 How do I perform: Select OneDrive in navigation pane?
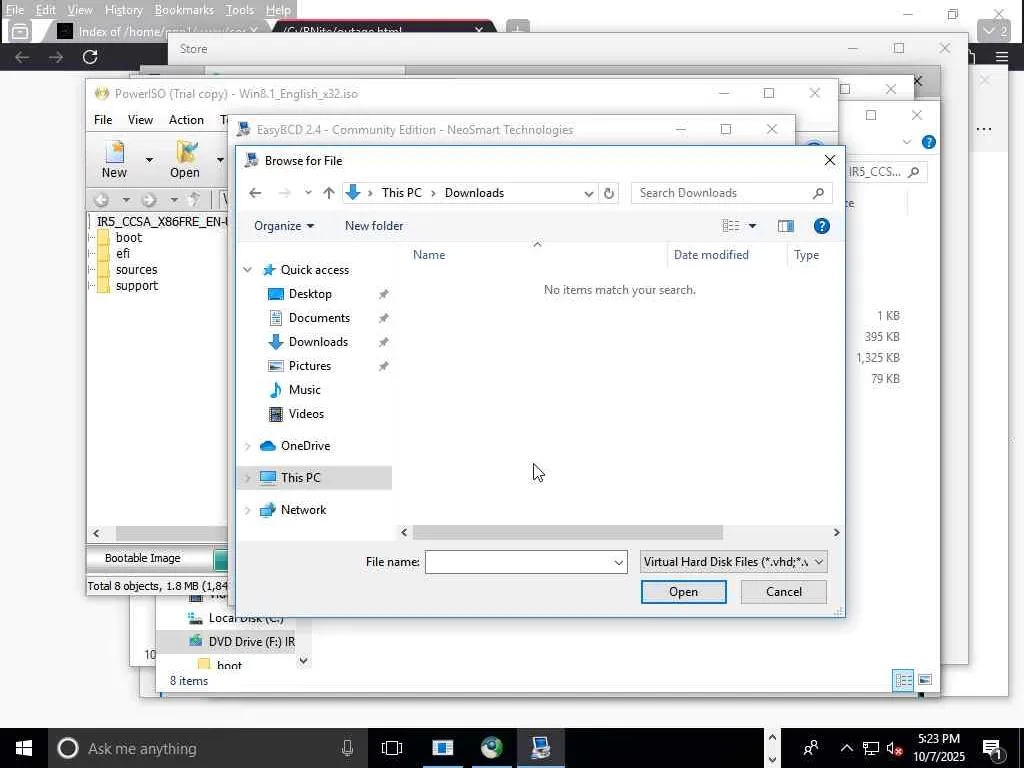pos(305,446)
